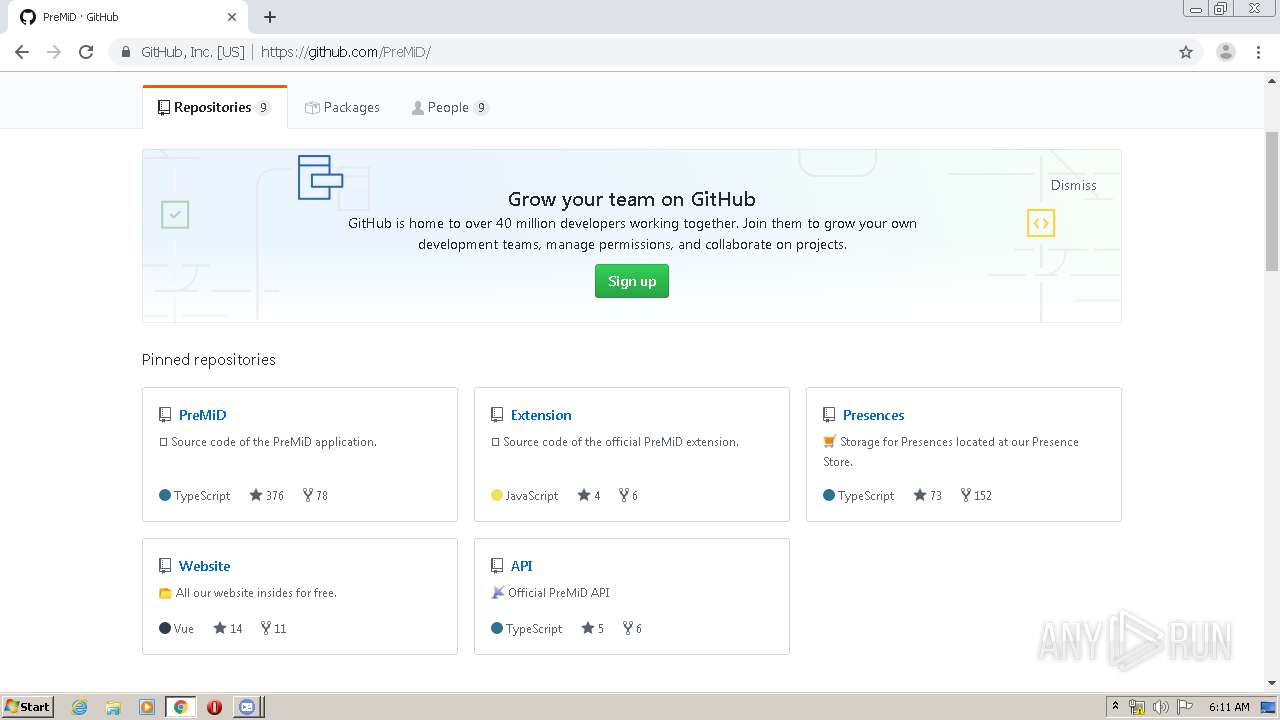This screenshot has height=720, width=1280.
Task: Click the 6:11 AM system clock
Action: point(1229,707)
